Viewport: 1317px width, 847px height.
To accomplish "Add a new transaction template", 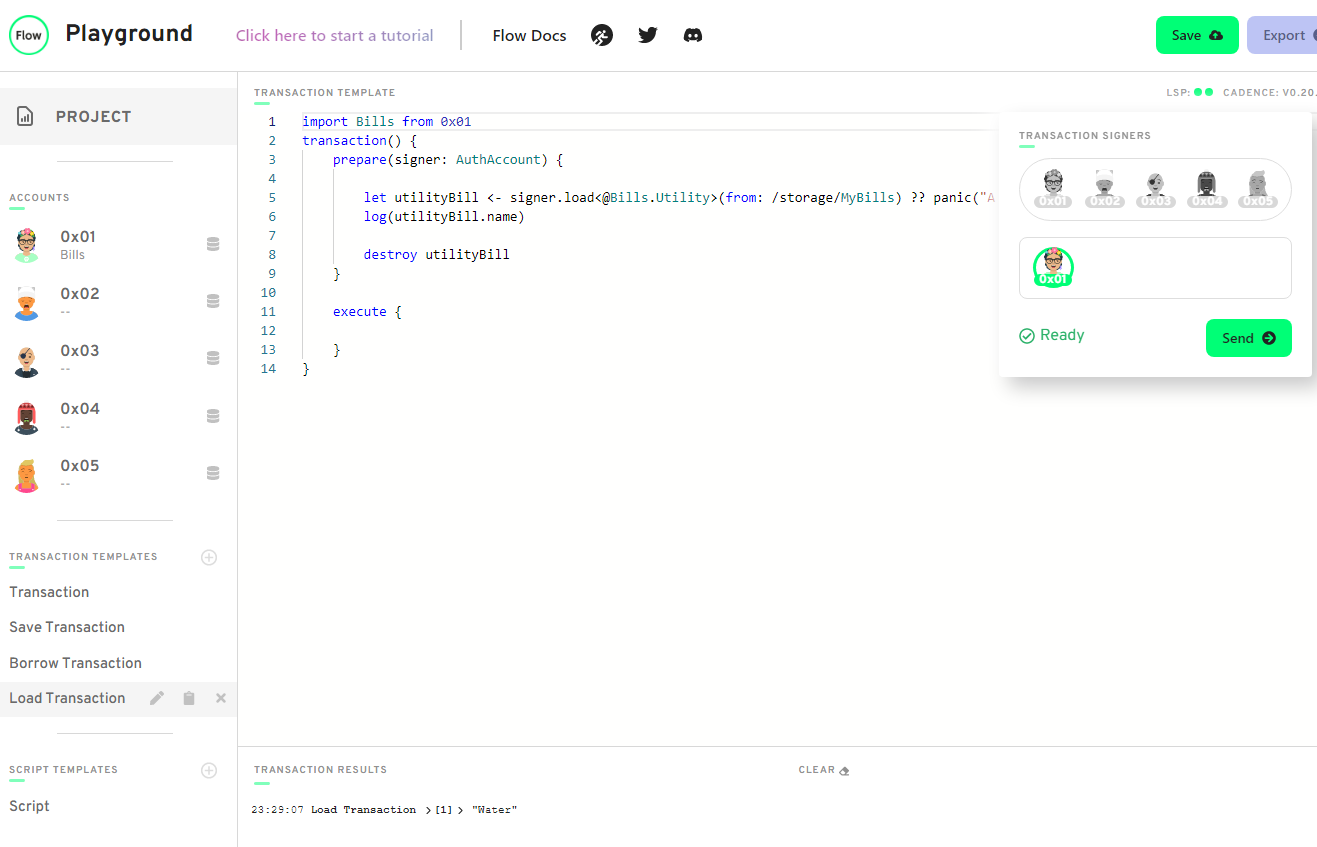I will click(x=209, y=557).
